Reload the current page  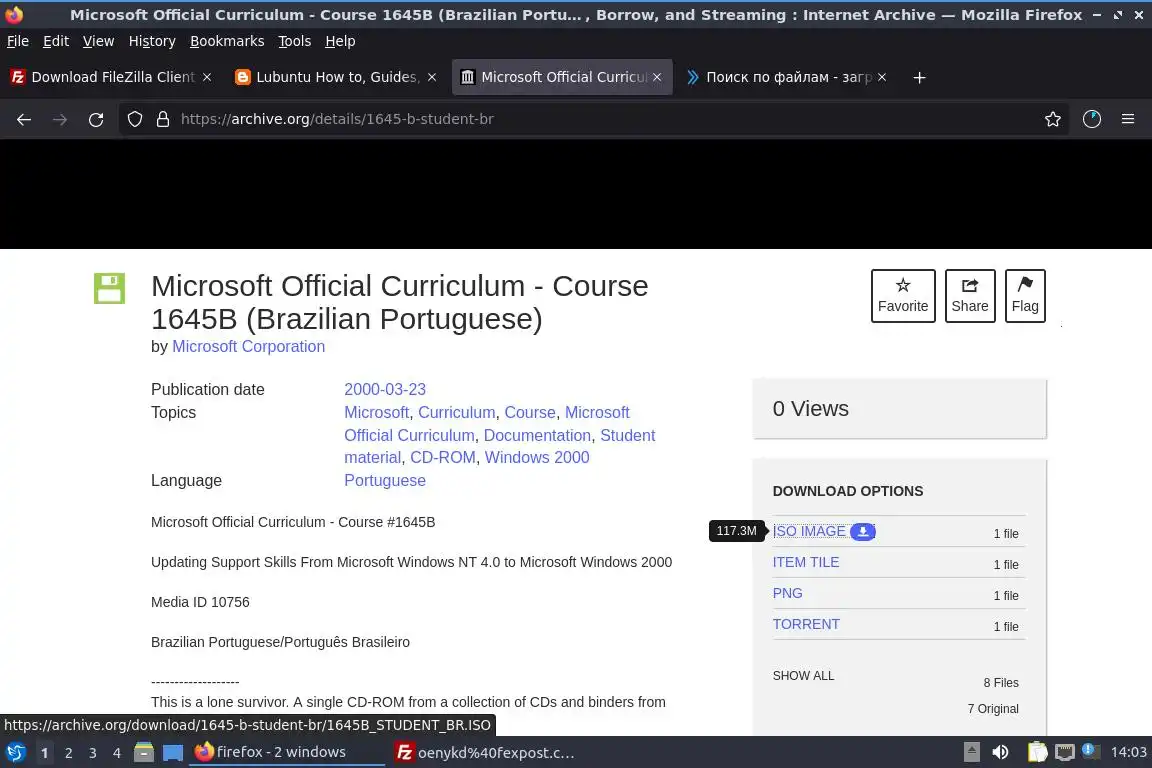[96, 119]
